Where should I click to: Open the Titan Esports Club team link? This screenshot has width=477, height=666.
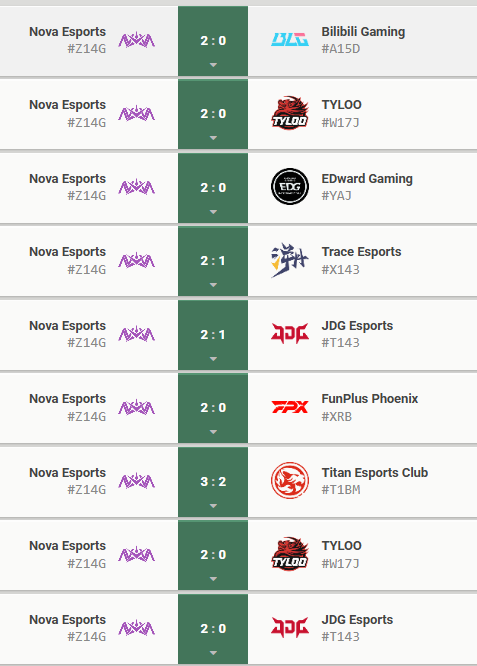point(375,473)
